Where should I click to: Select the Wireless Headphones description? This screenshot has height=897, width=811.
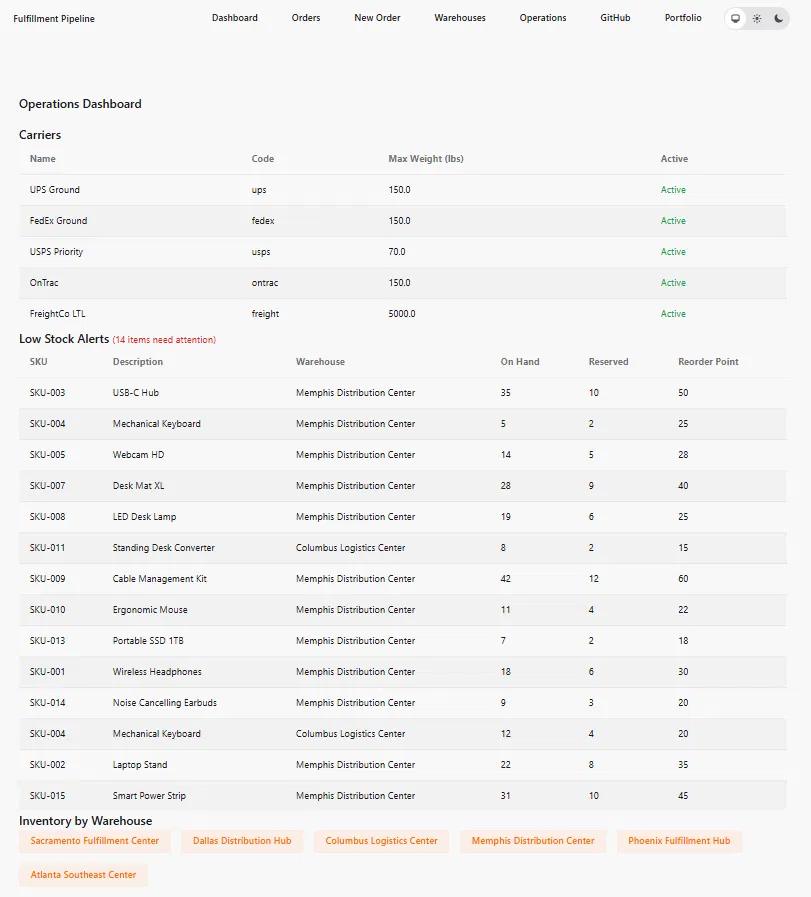tap(157, 672)
